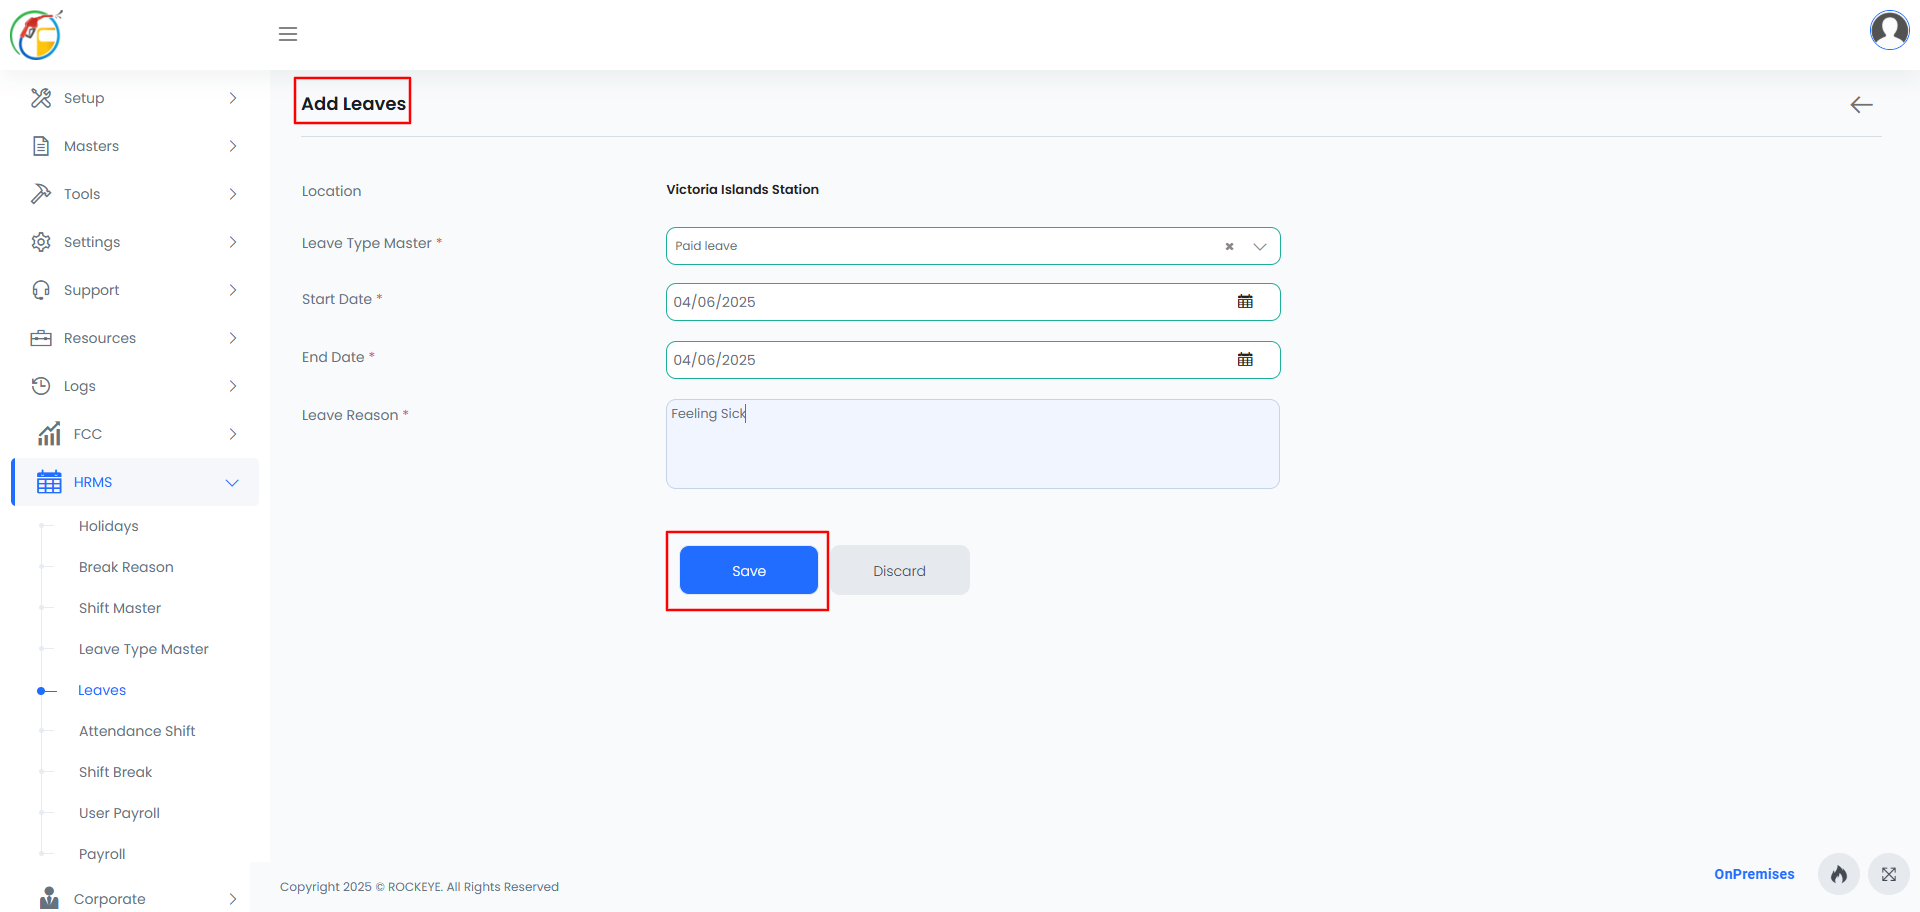This screenshot has width=1920, height=912.
Task: Click the End Date input field
Action: (973, 360)
